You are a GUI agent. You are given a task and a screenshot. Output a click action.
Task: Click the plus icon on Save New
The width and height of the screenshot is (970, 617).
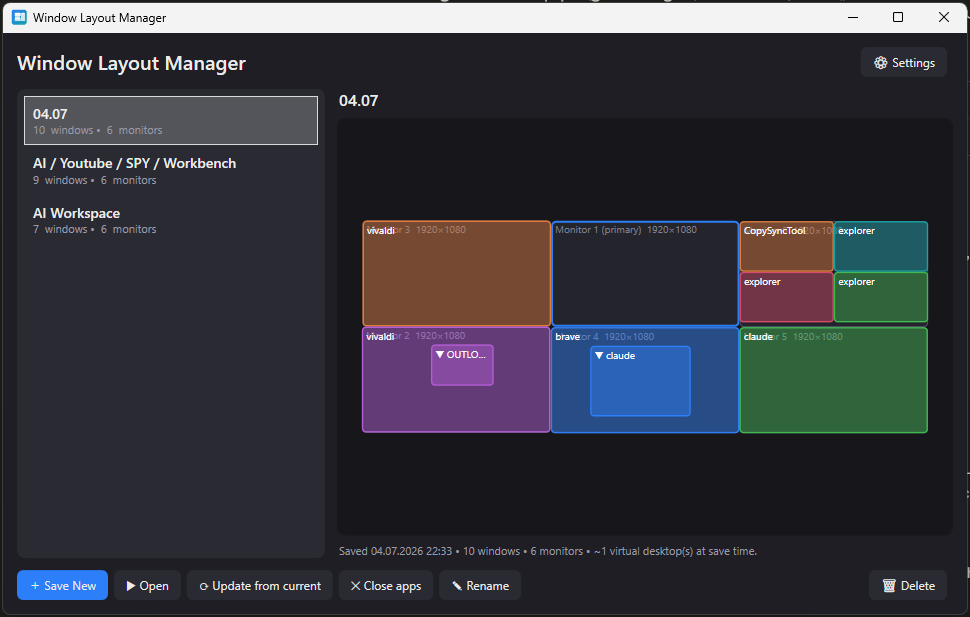point(35,585)
